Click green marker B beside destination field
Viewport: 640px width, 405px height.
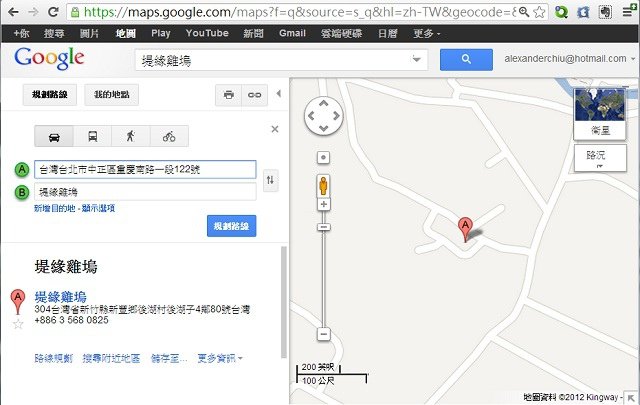point(22,192)
